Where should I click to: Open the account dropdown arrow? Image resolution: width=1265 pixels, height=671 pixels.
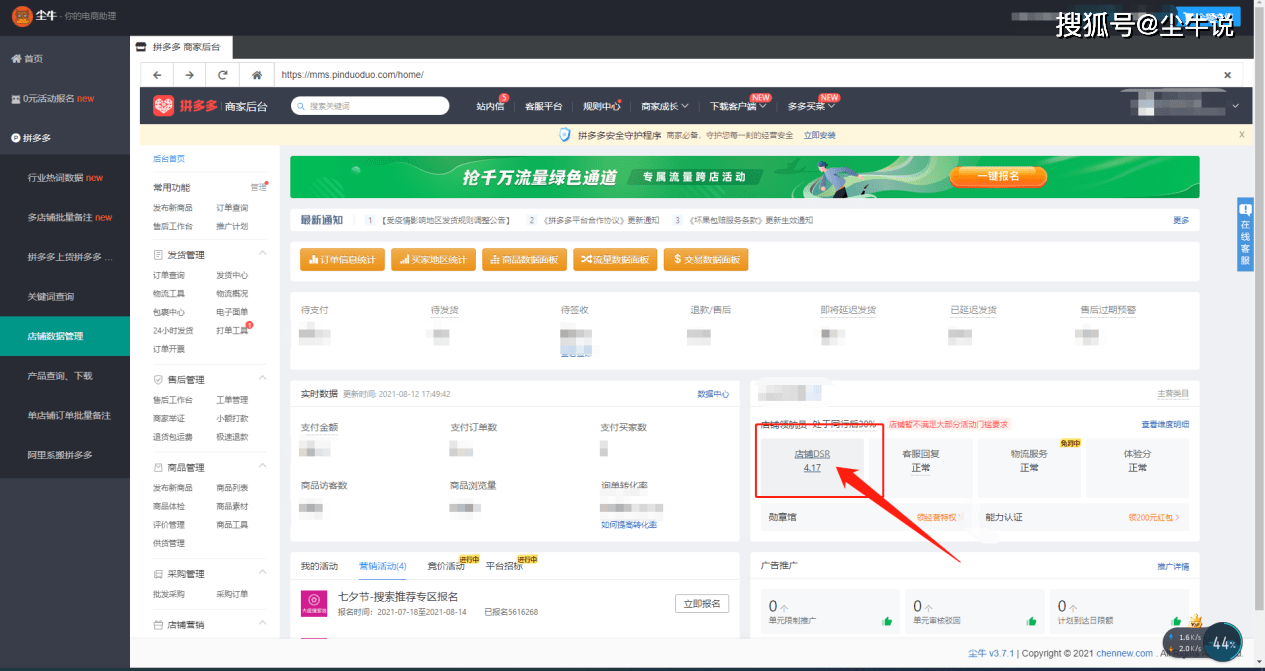(x=1236, y=106)
